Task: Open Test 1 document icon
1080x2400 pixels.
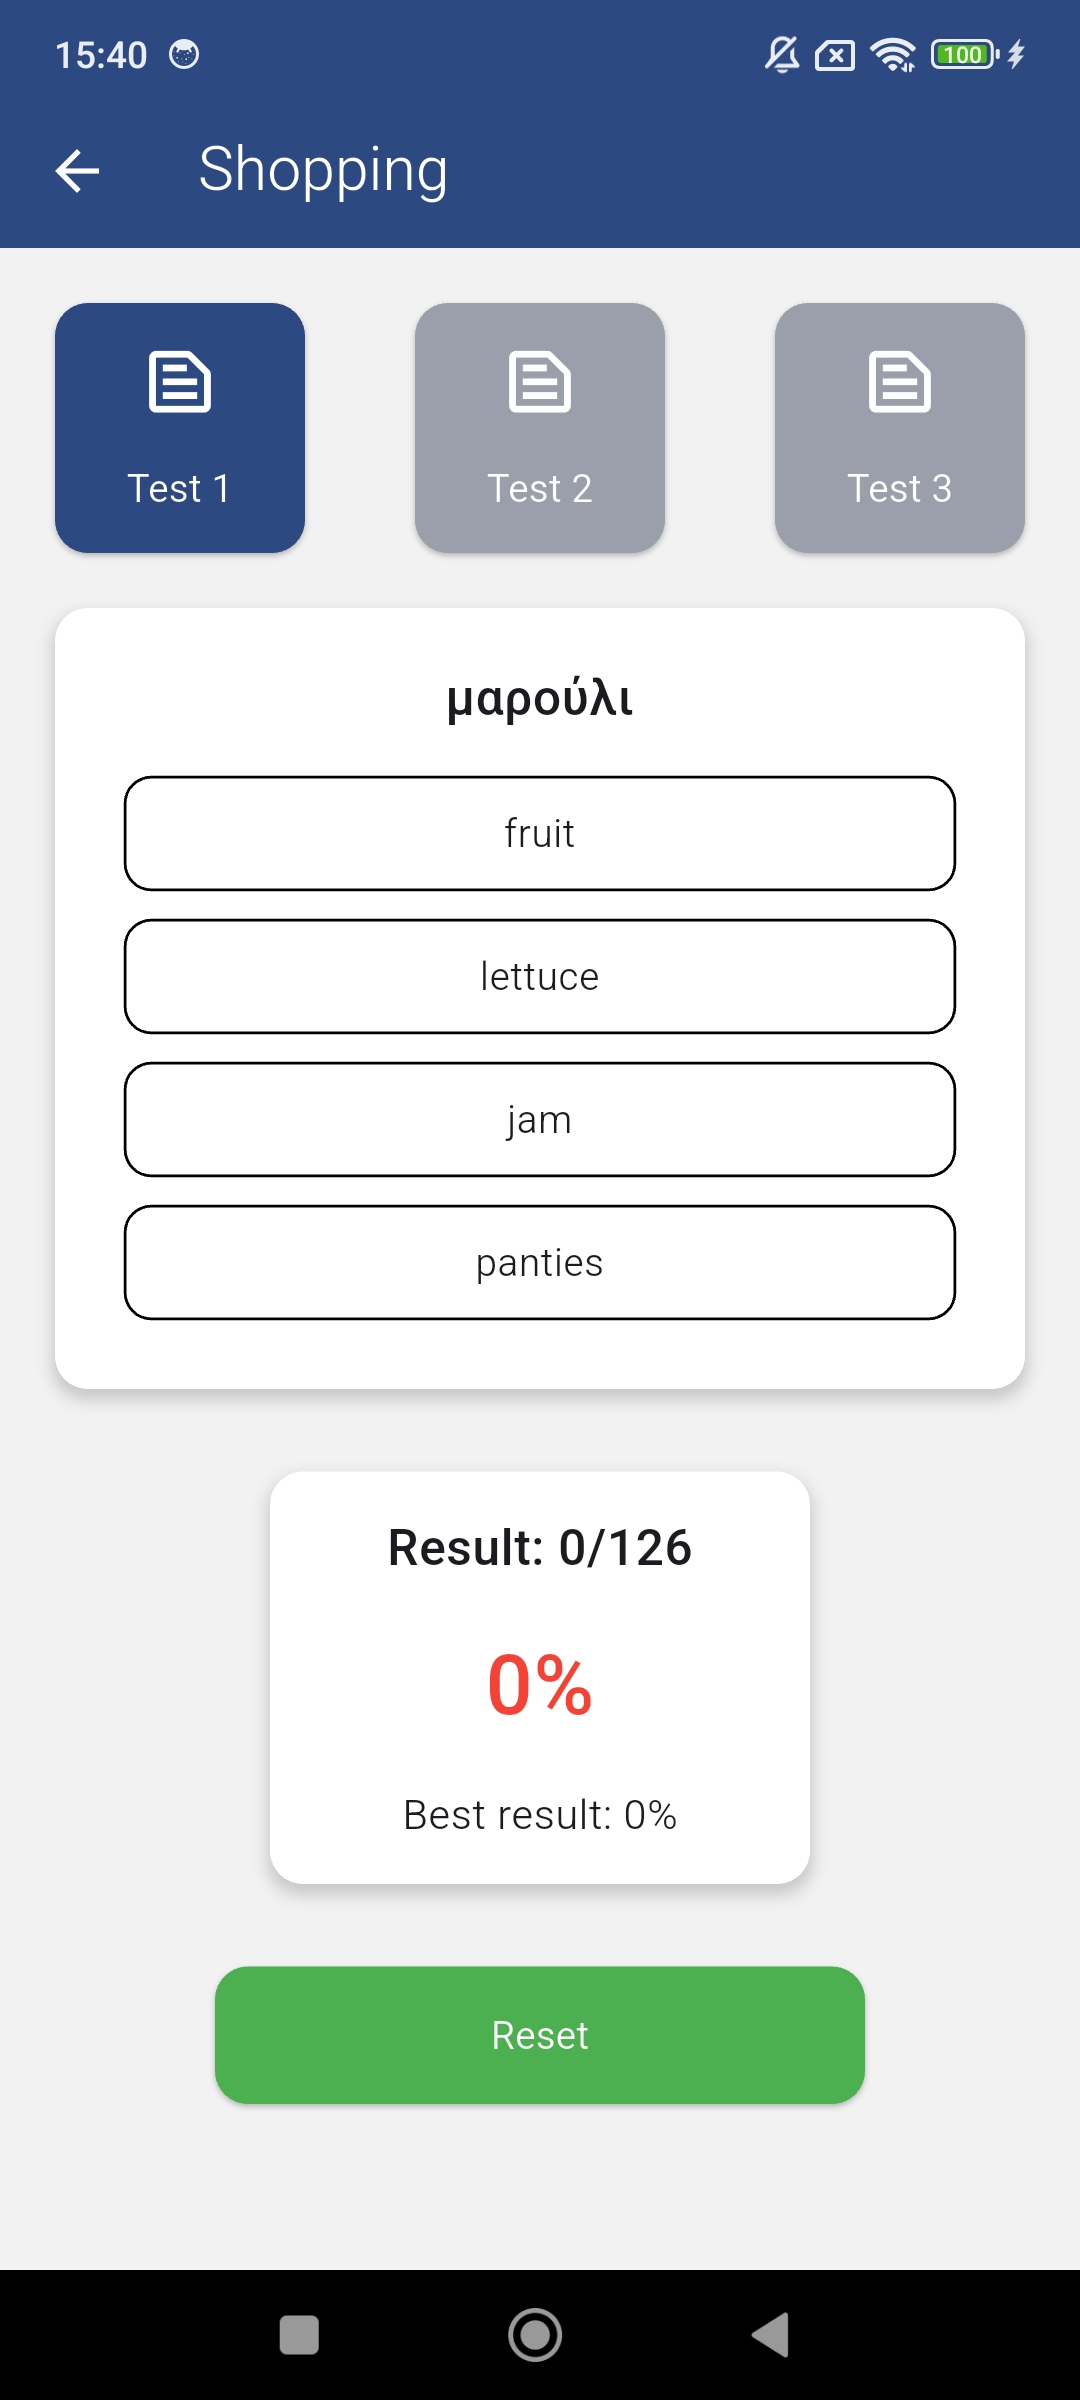Action: 180,381
